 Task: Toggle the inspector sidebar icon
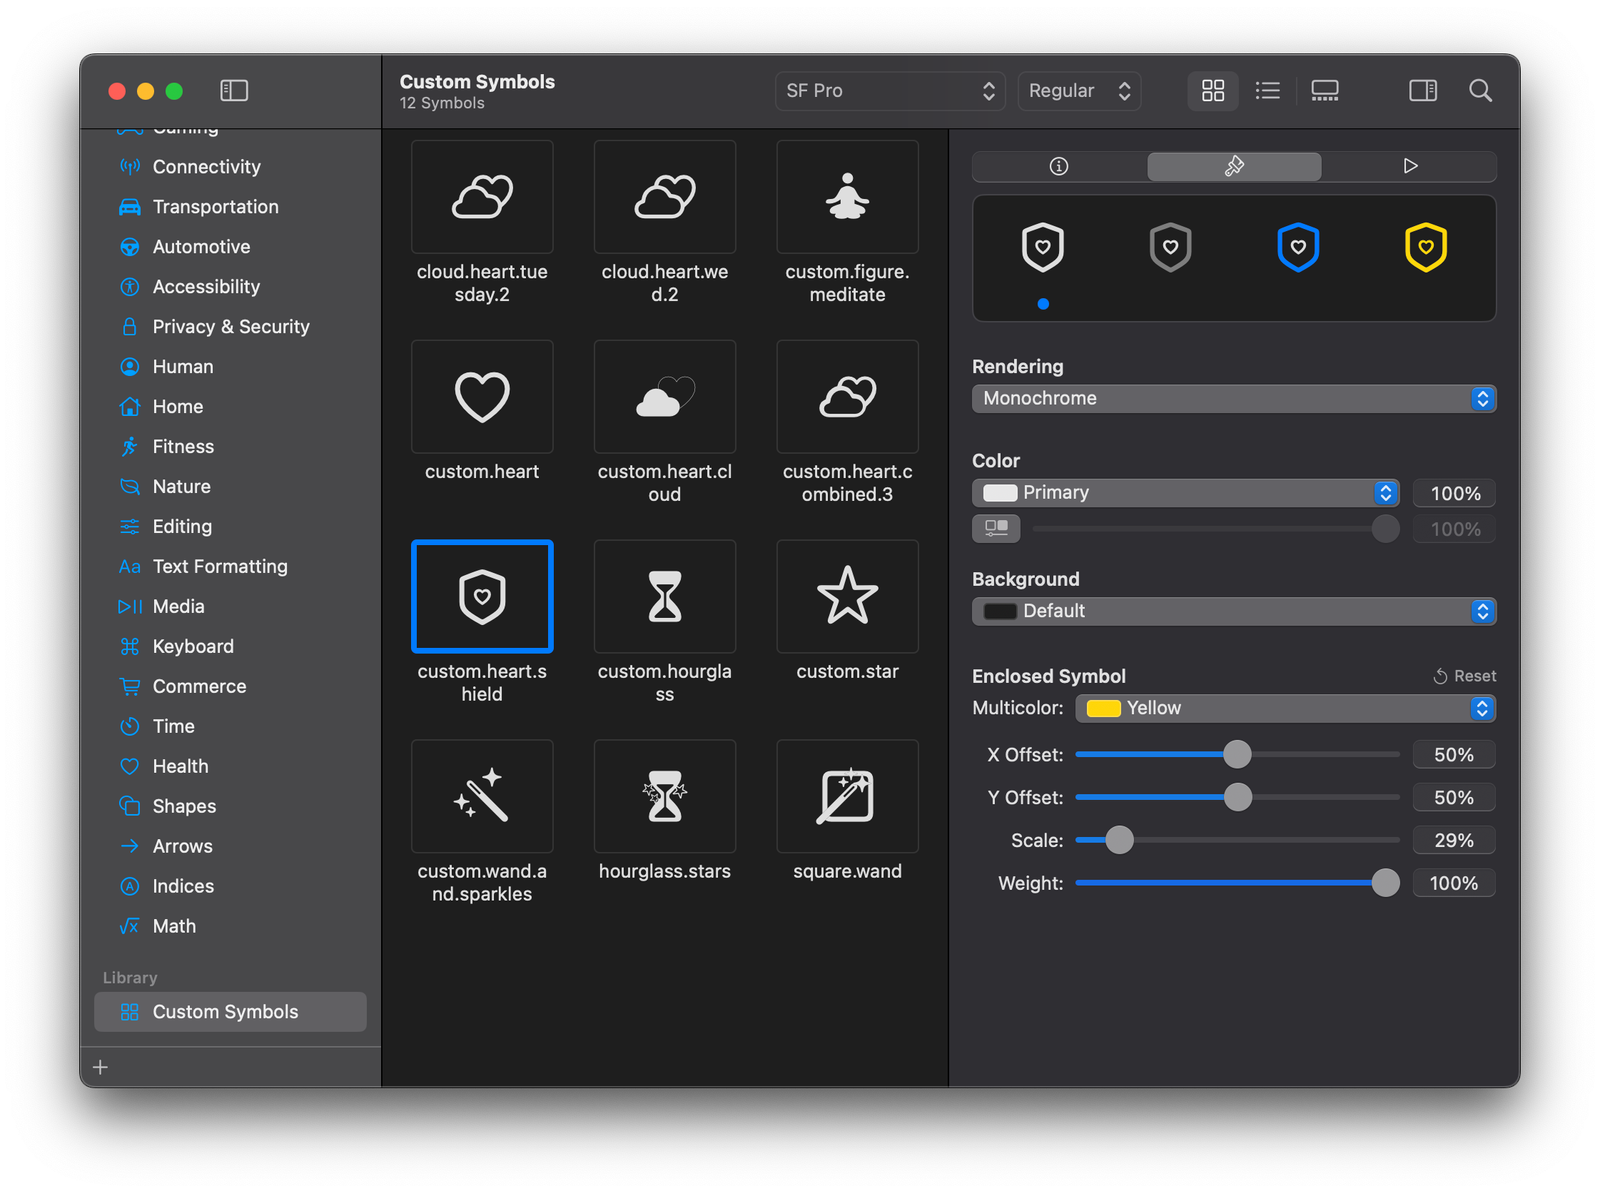click(1422, 90)
